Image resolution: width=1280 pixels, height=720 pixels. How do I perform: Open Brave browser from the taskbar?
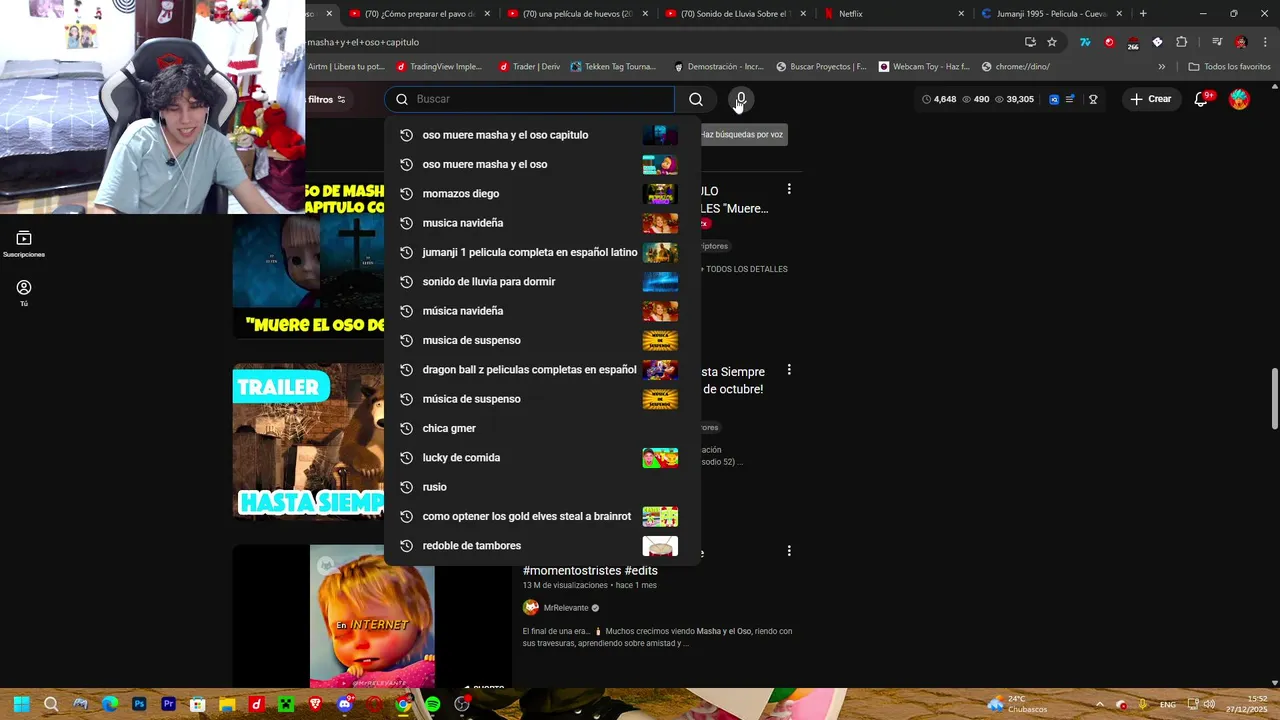click(315, 704)
